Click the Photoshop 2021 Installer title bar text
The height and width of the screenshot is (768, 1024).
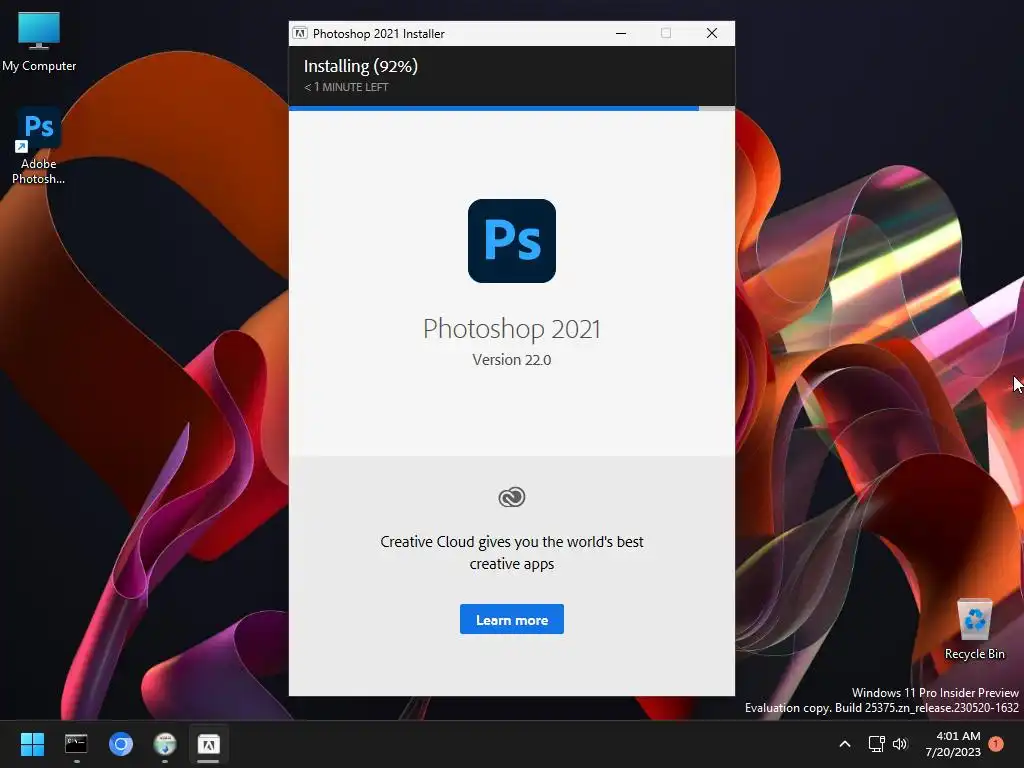(x=378, y=34)
